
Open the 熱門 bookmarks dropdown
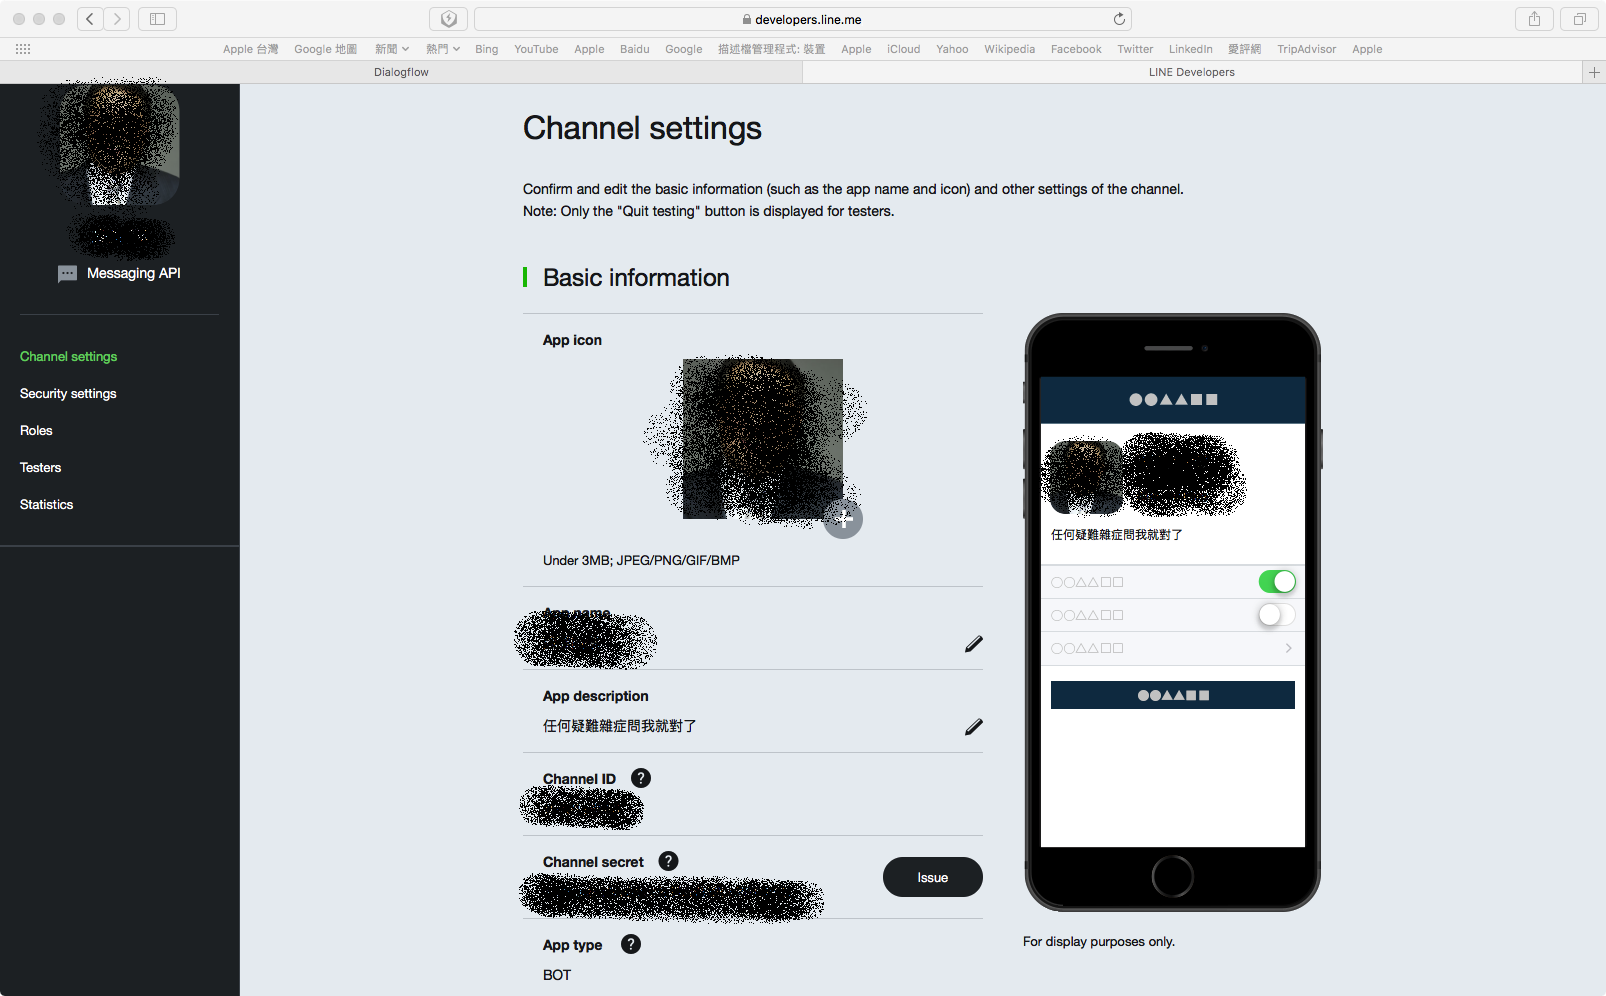[443, 48]
